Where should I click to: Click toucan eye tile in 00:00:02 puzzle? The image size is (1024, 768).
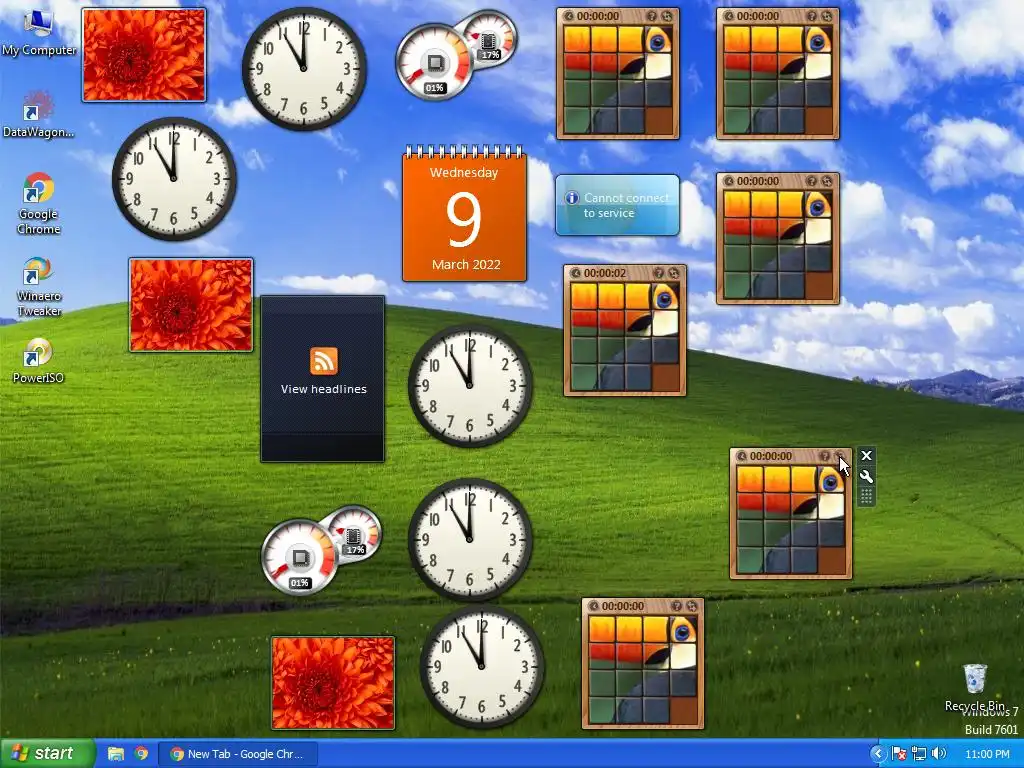[665, 296]
